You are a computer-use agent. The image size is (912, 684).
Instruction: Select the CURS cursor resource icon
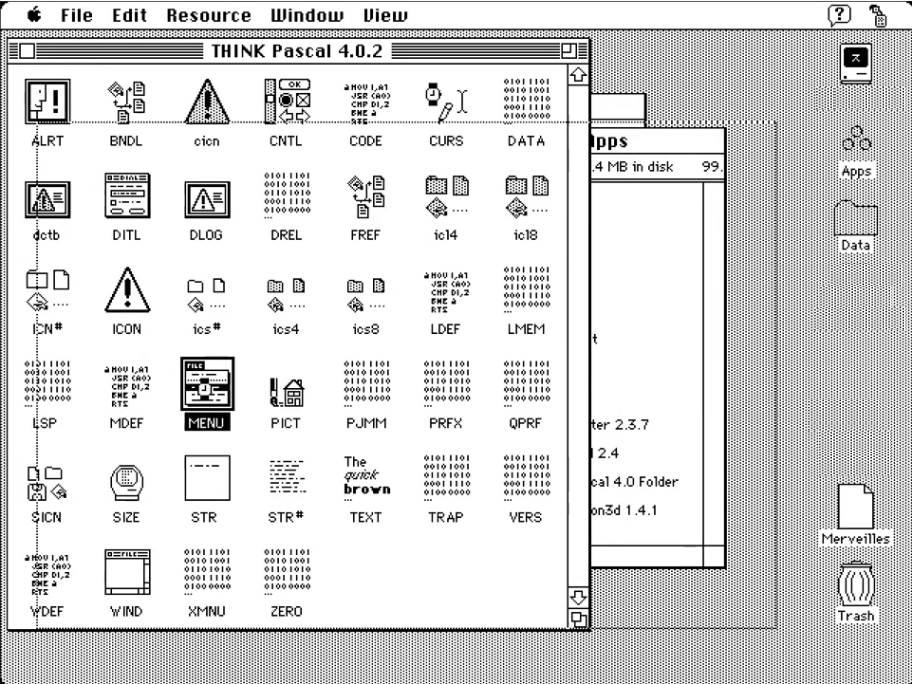coord(445,101)
